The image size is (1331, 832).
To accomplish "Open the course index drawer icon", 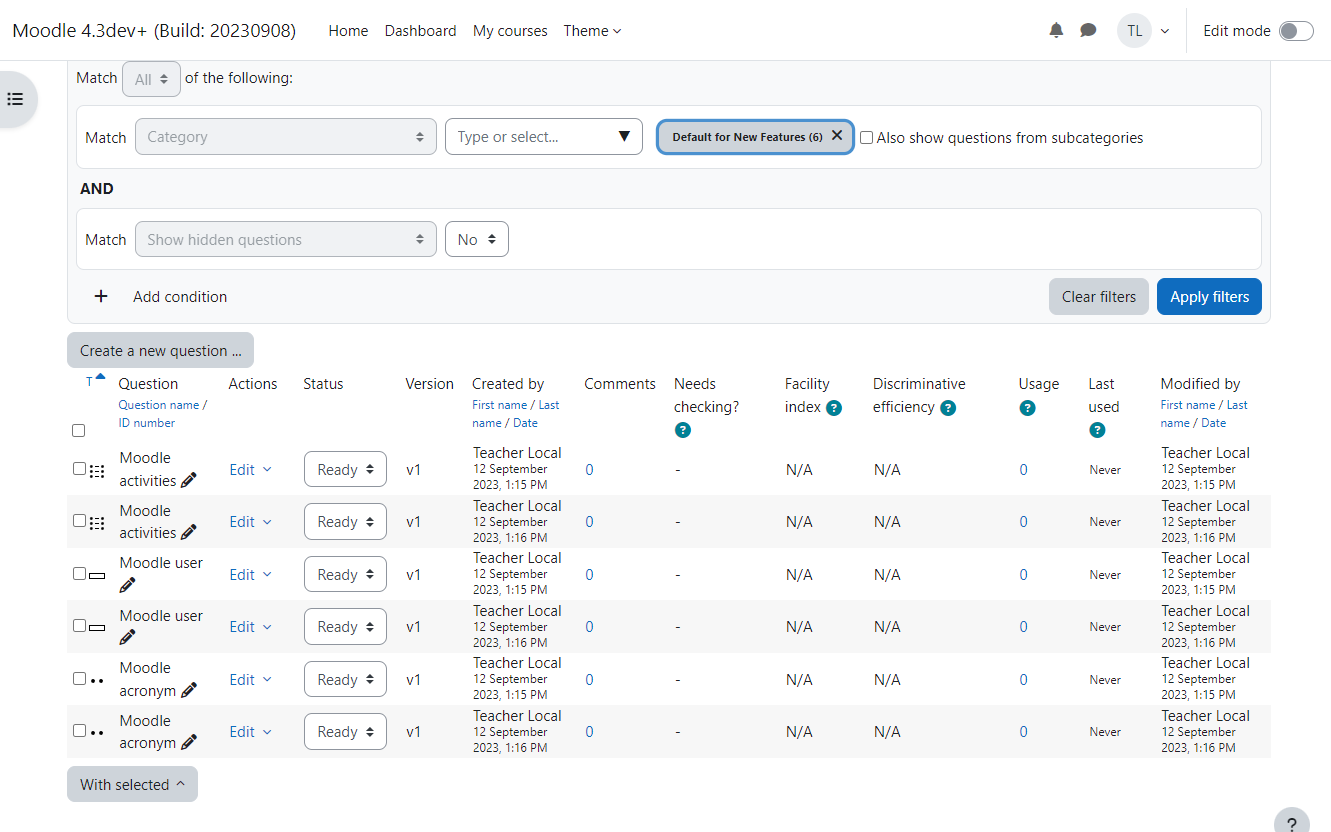I will (15, 99).
